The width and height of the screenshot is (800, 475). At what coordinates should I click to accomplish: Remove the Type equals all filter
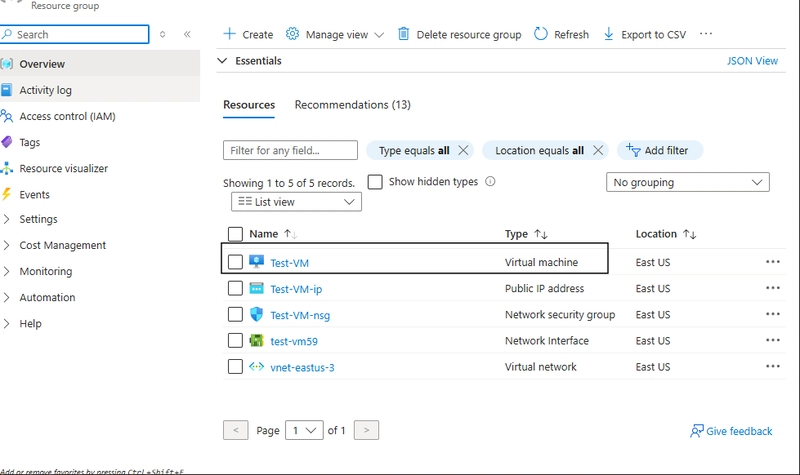(x=463, y=150)
